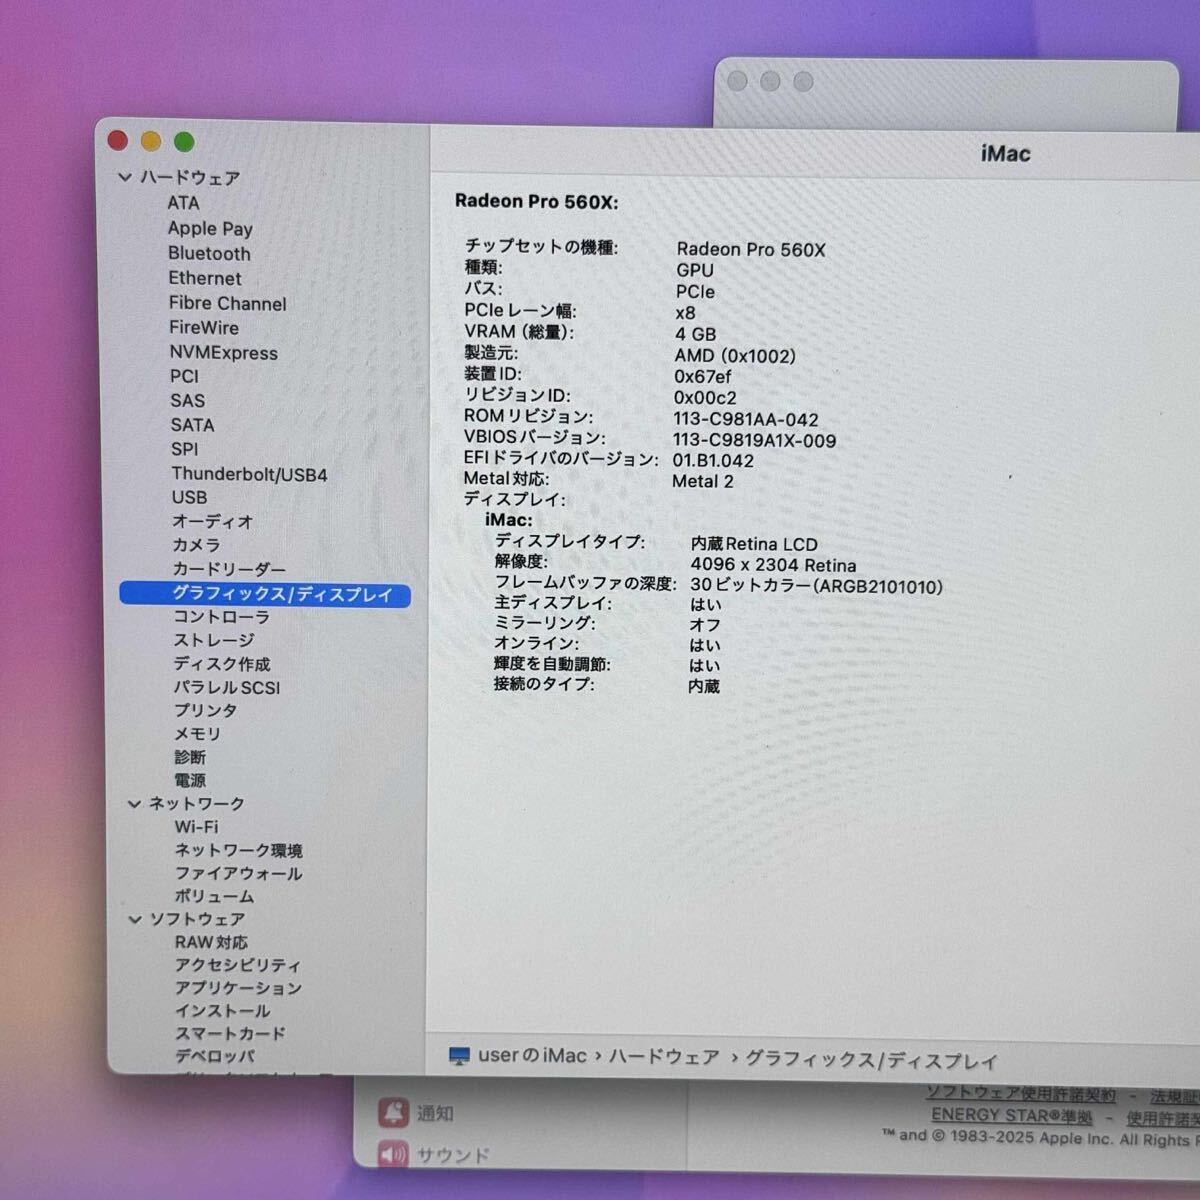Select Fibre Channel item
The width and height of the screenshot is (1200, 1200).
227,304
